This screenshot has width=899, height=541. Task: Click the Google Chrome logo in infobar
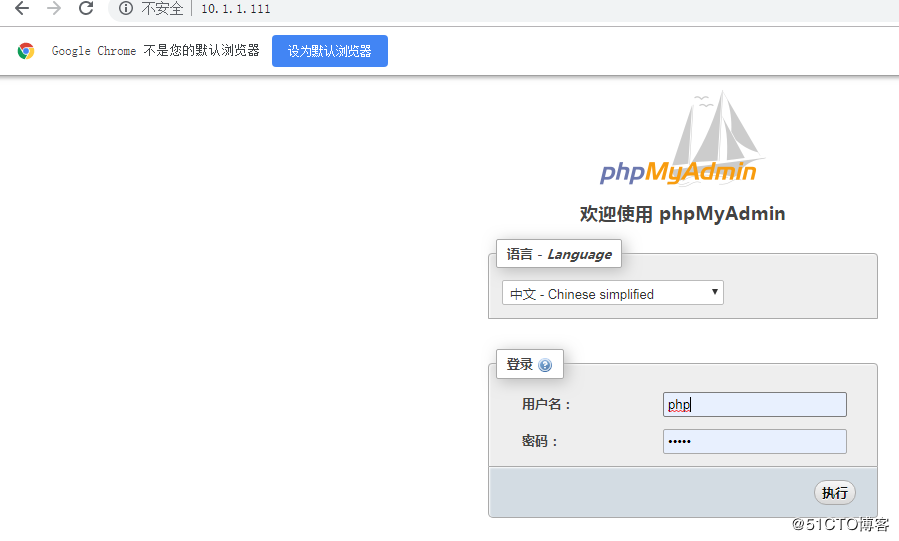pyautogui.click(x=26, y=51)
